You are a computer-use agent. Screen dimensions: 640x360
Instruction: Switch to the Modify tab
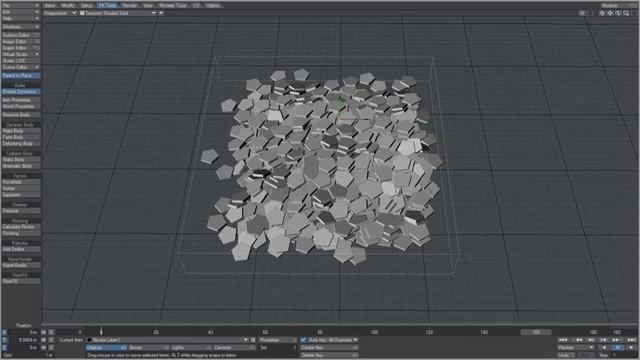[x=68, y=6]
